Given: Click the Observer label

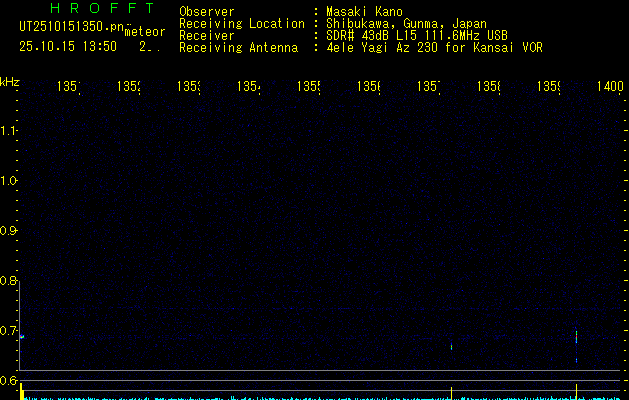Looking at the screenshot, I should point(207,11).
